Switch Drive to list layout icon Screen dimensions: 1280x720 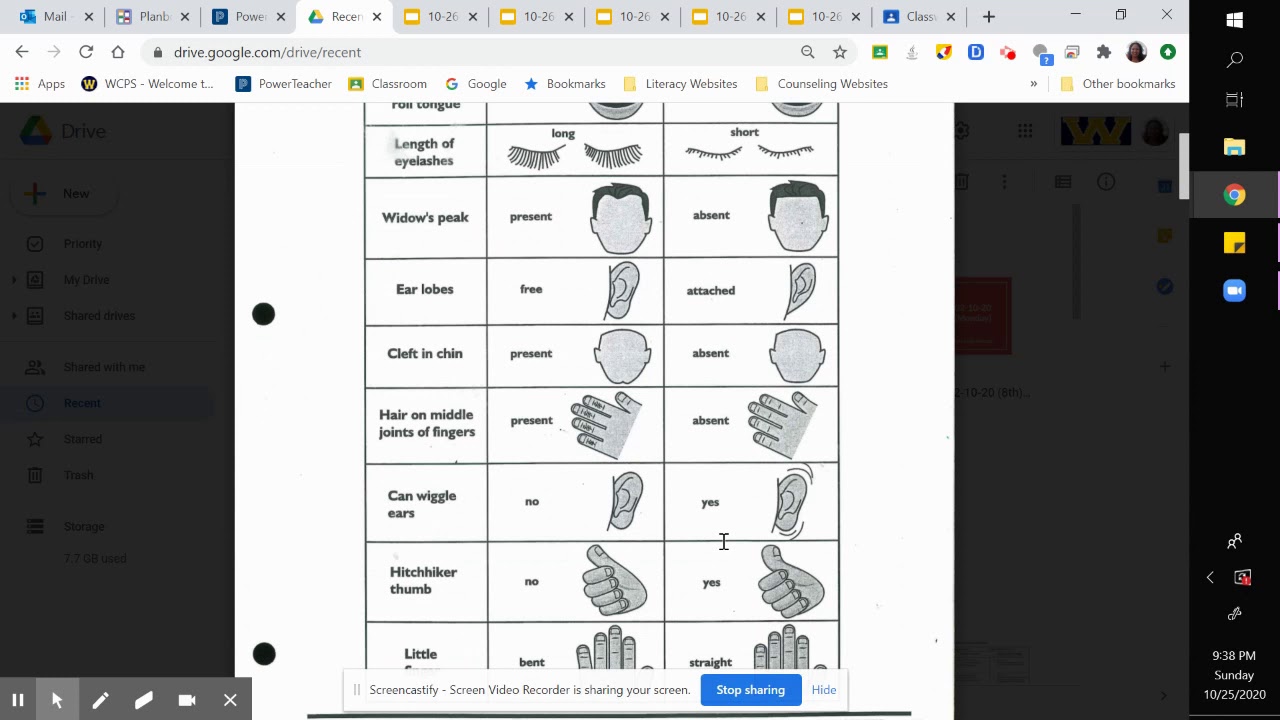tap(1063, 182)
